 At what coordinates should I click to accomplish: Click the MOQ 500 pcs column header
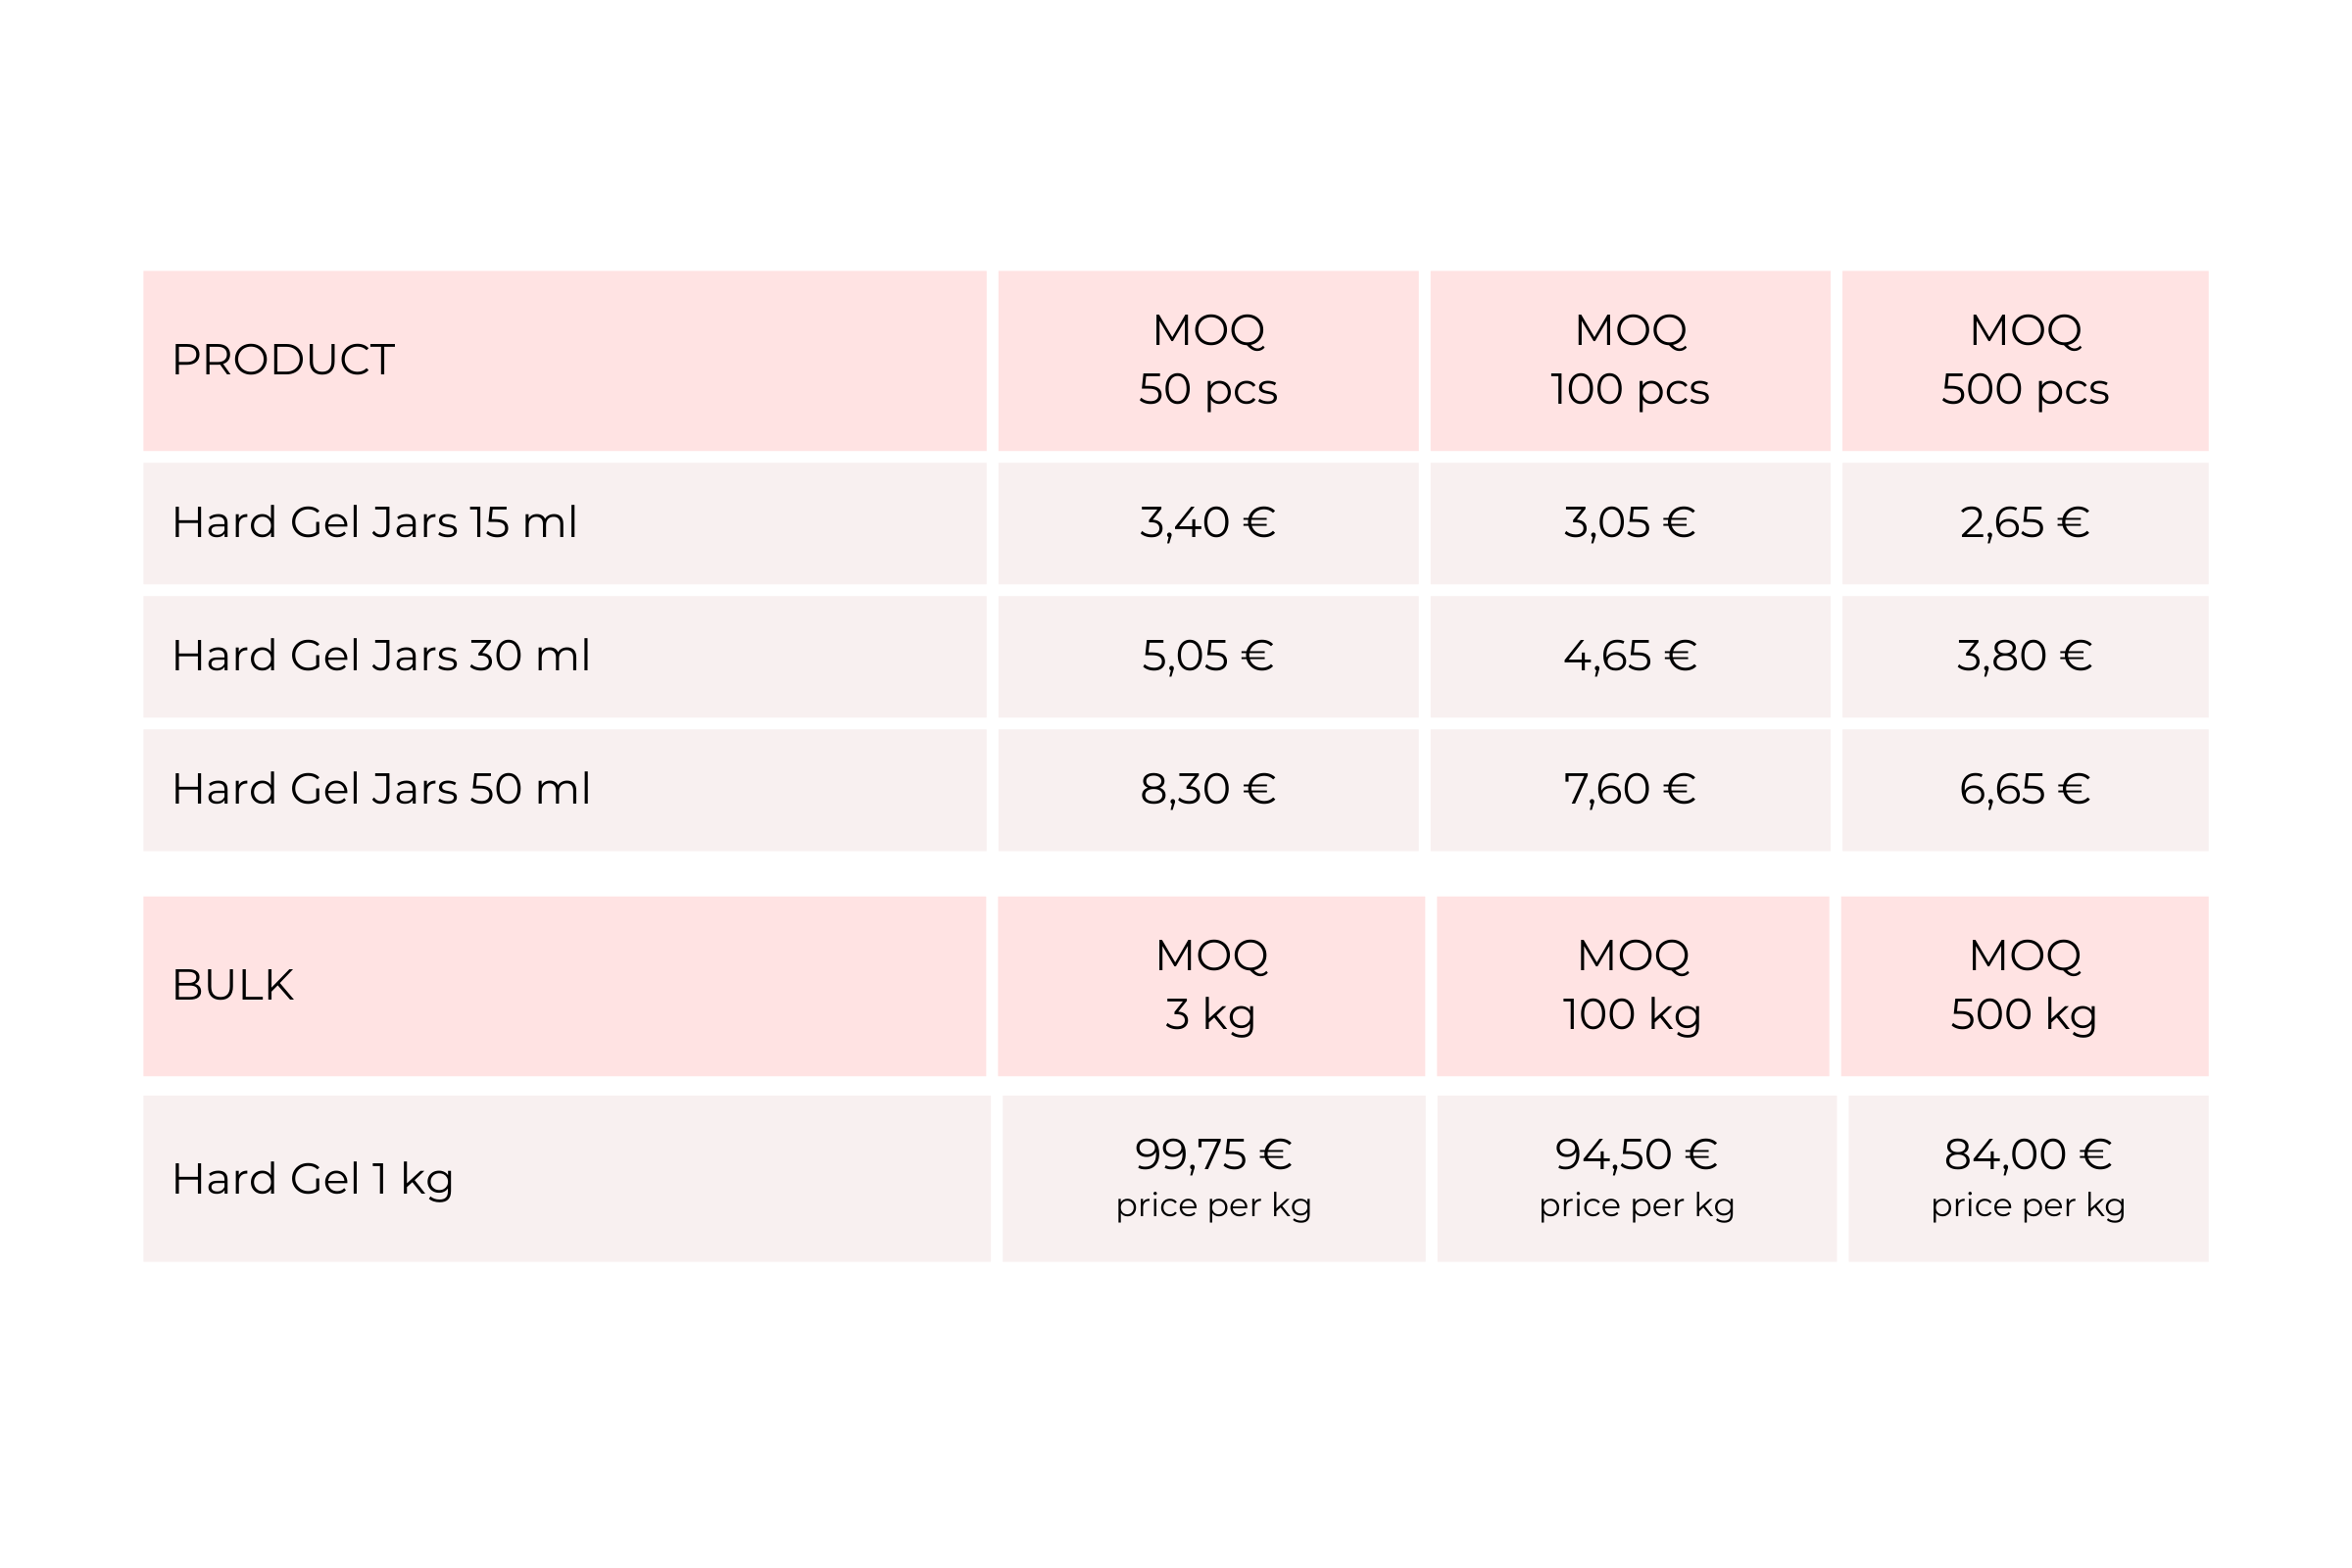pyautogui.click(x=2025, y=360)
